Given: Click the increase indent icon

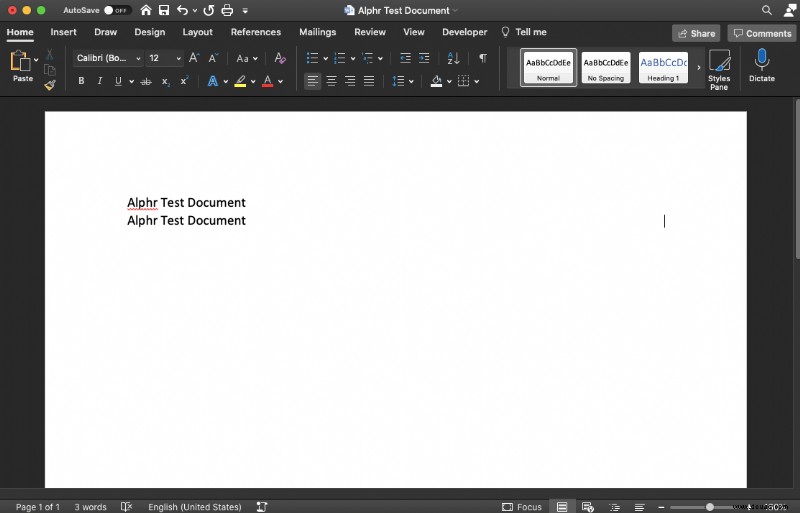Looking at the screenshot, I should pos(424,58).
